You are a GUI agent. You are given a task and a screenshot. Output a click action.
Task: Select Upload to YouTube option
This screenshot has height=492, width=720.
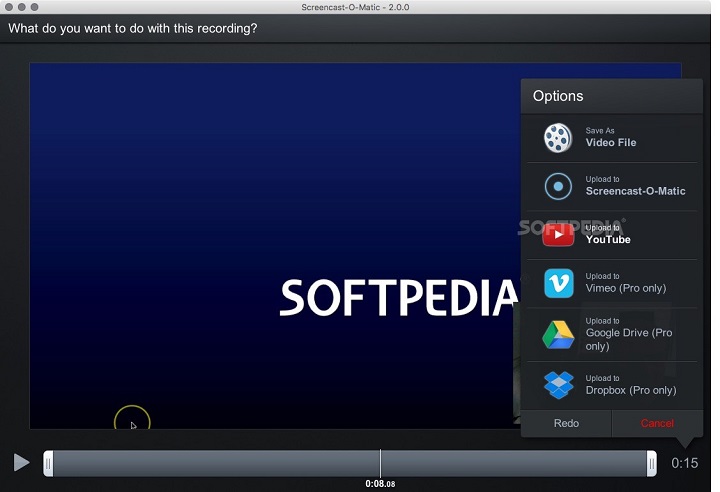[x=612, y=235]
